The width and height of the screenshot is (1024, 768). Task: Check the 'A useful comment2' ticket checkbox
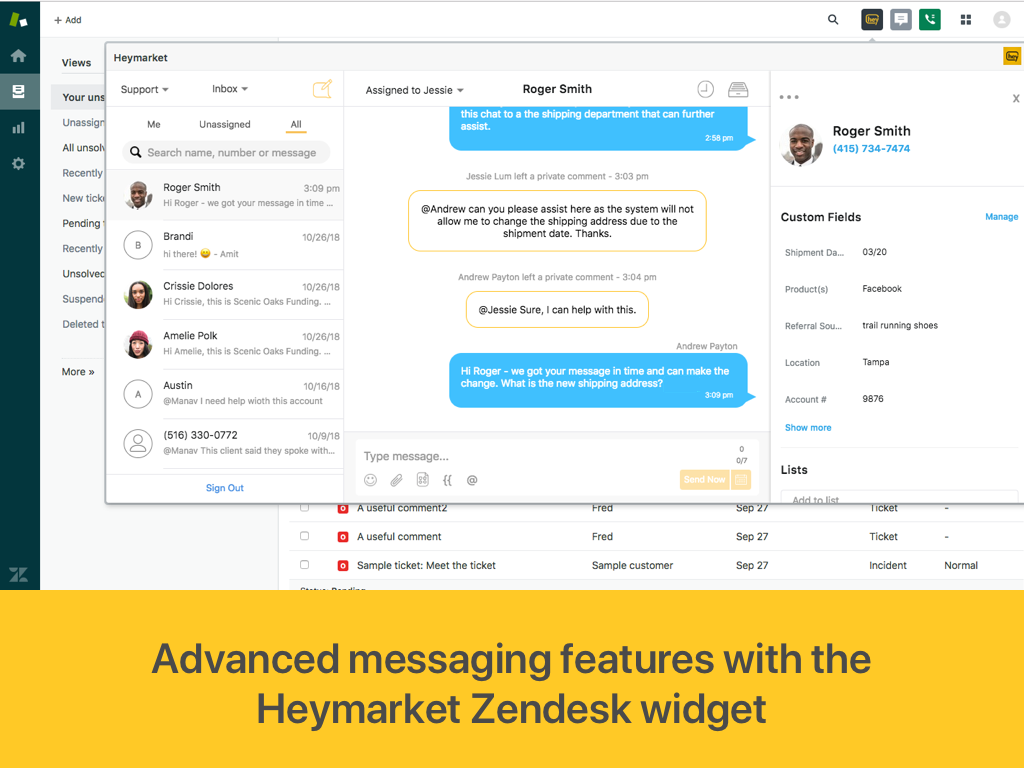(x=304, y=507)
